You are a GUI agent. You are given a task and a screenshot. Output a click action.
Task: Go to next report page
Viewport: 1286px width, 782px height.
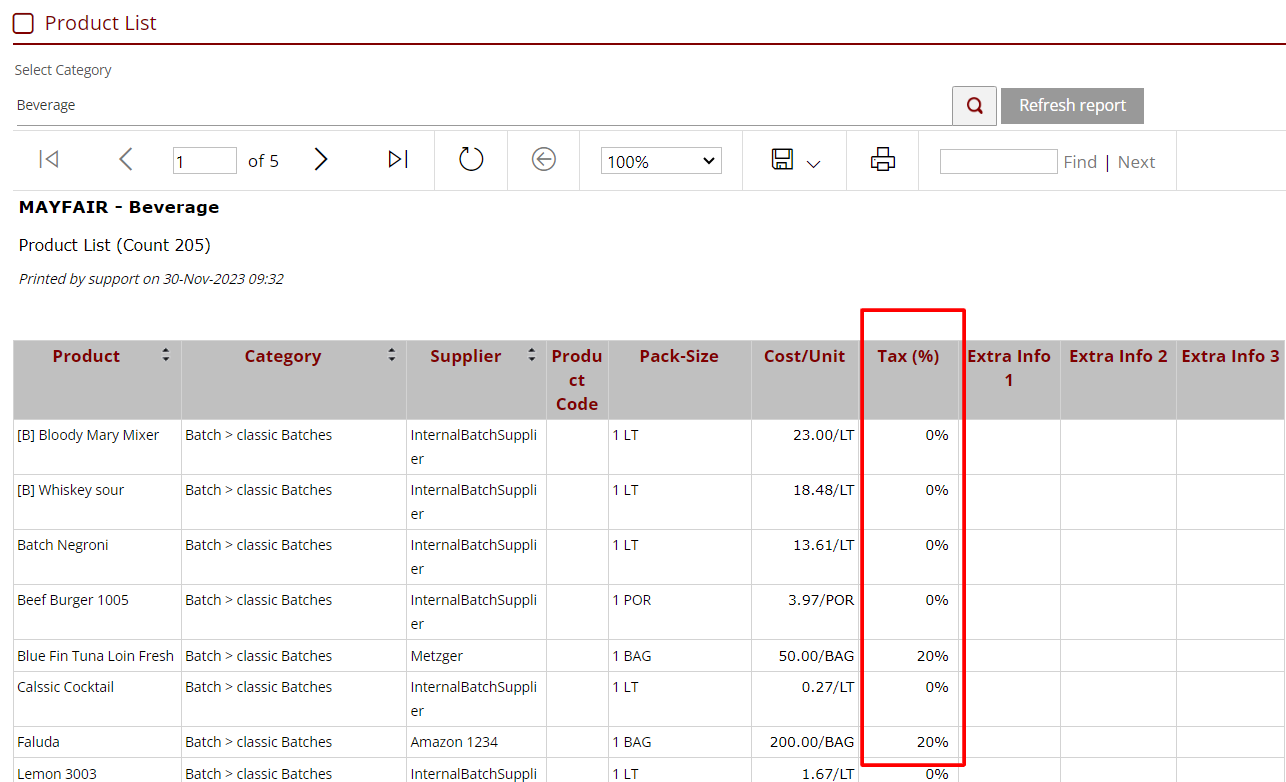[320, 160]
